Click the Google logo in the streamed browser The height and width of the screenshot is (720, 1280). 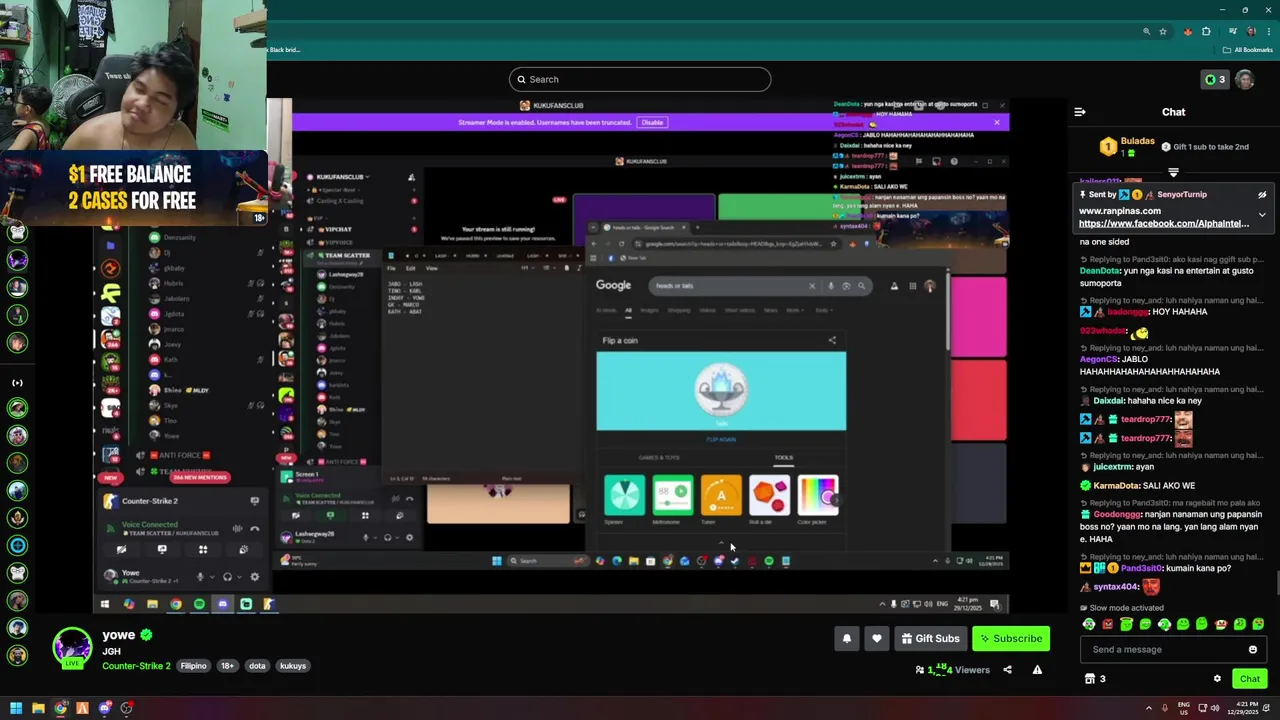tap(613, 285)
